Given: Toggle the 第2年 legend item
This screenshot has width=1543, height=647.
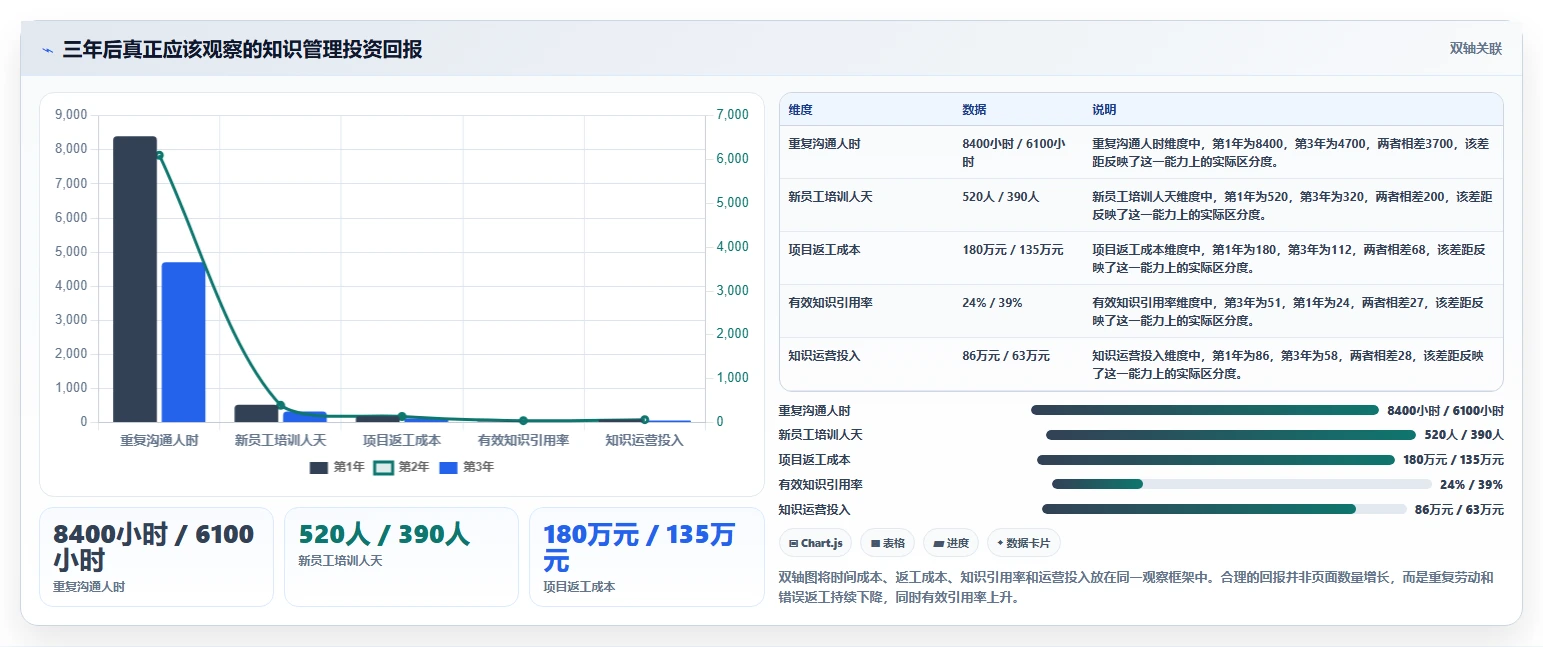Looking at the screenshot, I should [402, 467].
